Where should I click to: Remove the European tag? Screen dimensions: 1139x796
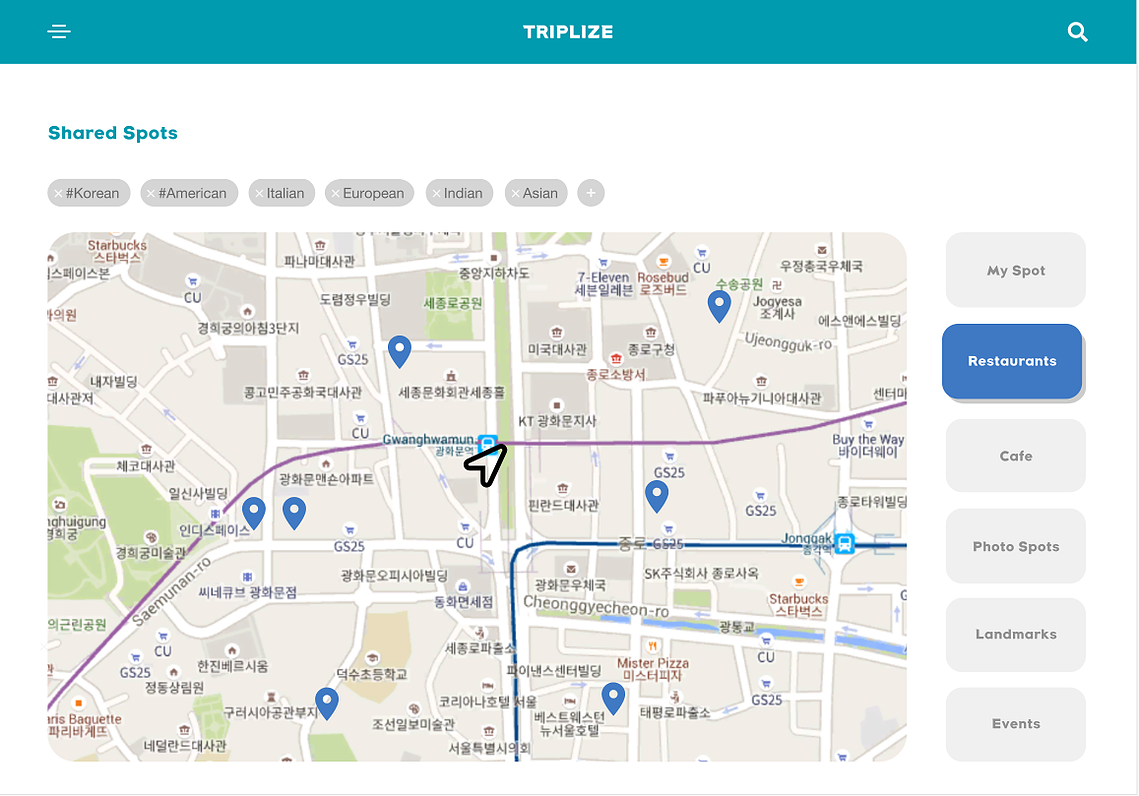pyautogui.click(x=335, y=193)
